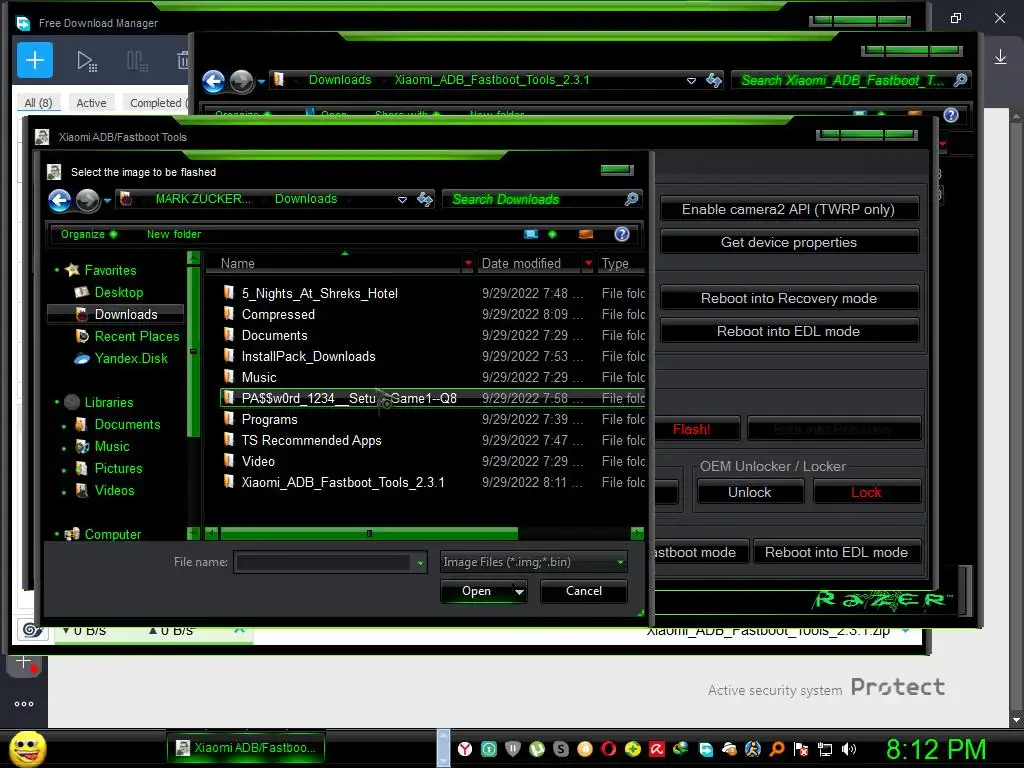The width and height of the screenshot is (1024, 768).
Task: Go back in the Xiaomi_ADB_Fastboot_Tools explorer window
Action: point(214,81)
